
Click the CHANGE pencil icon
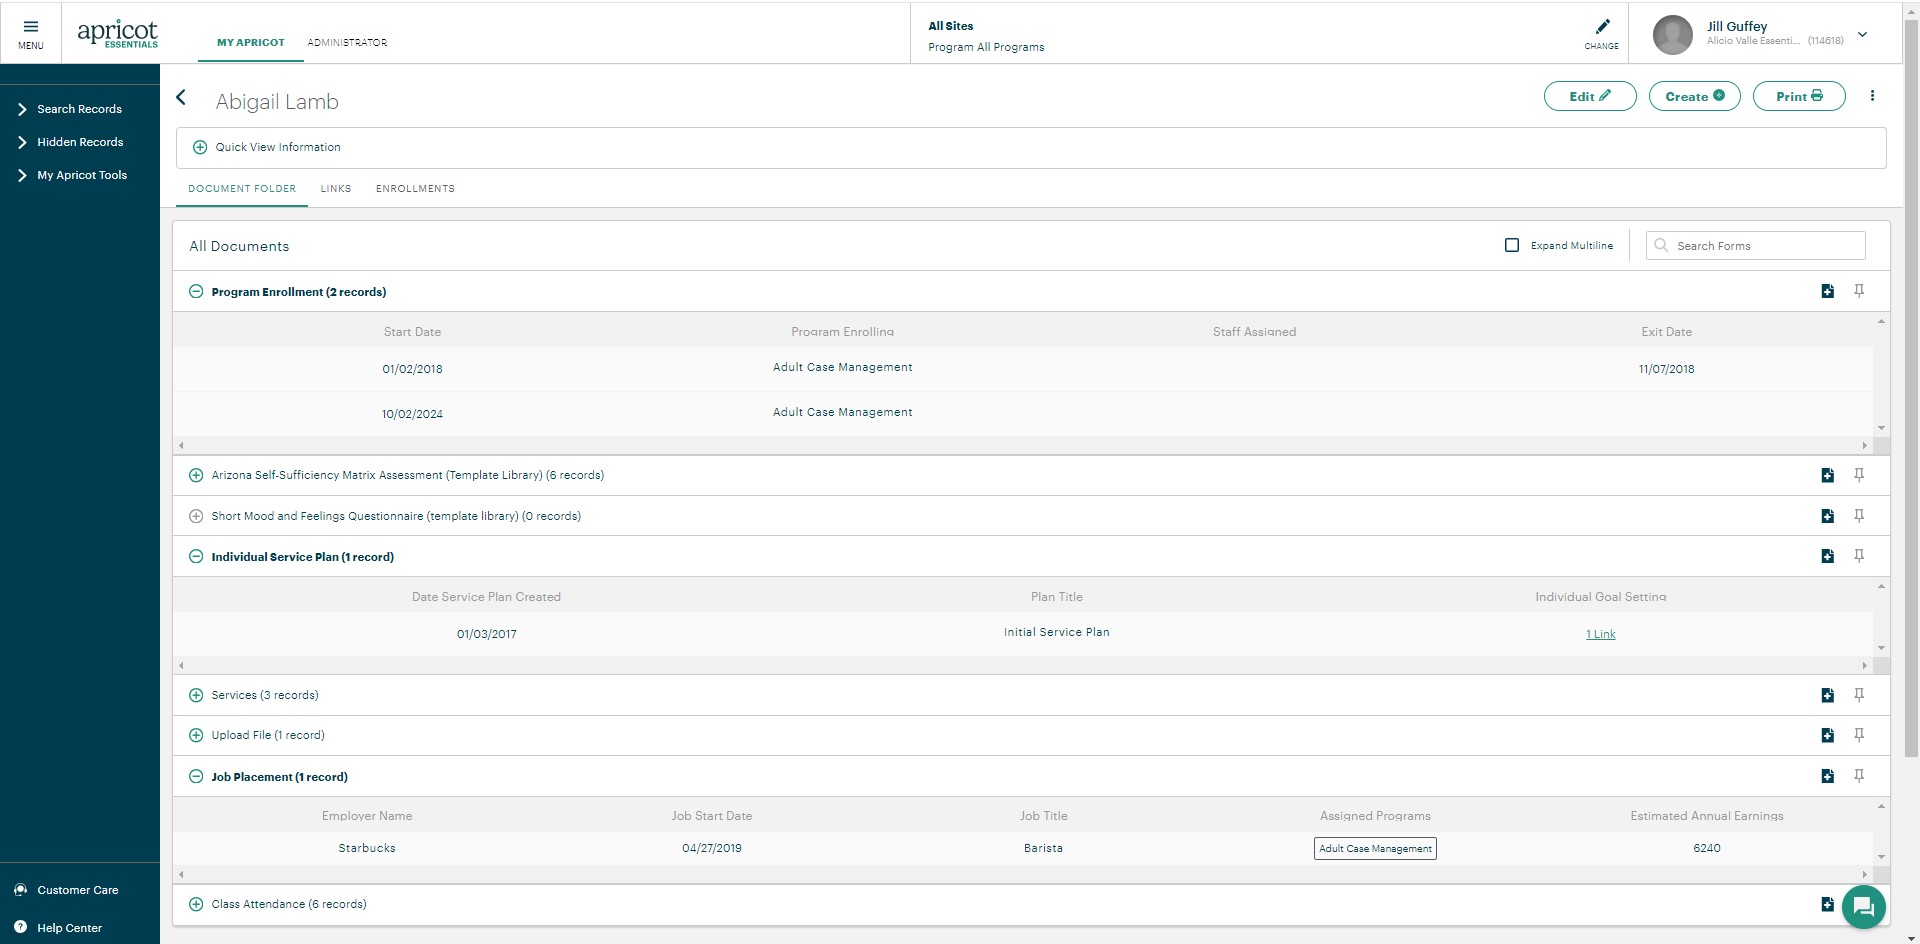coord(1602,27)
